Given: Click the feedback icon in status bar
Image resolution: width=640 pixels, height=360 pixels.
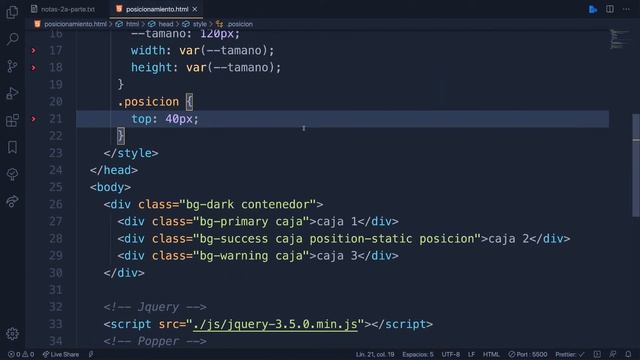Looking at the screenshot, I should [613, 354].
